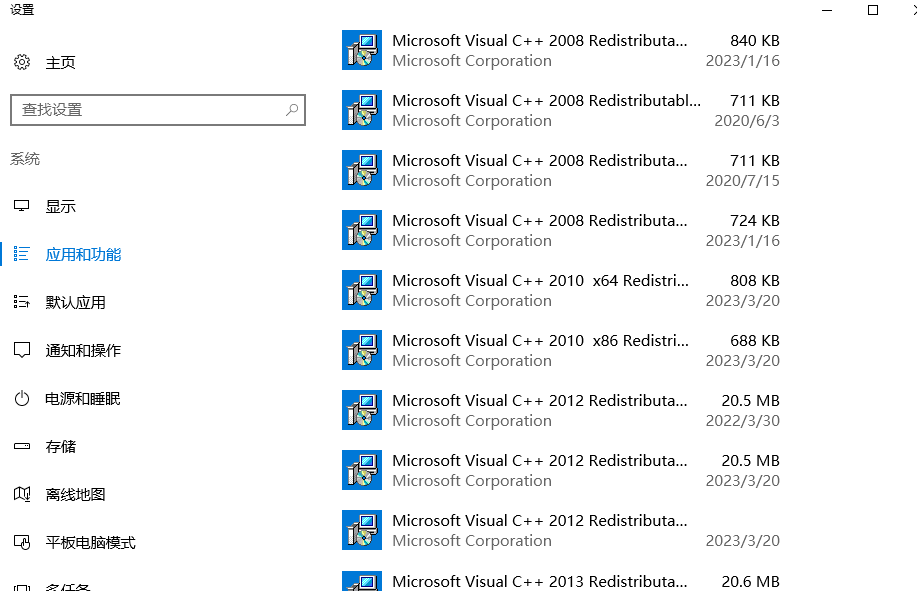Click inside the 查找设置 search box
The width and height of the screenshot is (917, 591).
coord(158,110)
